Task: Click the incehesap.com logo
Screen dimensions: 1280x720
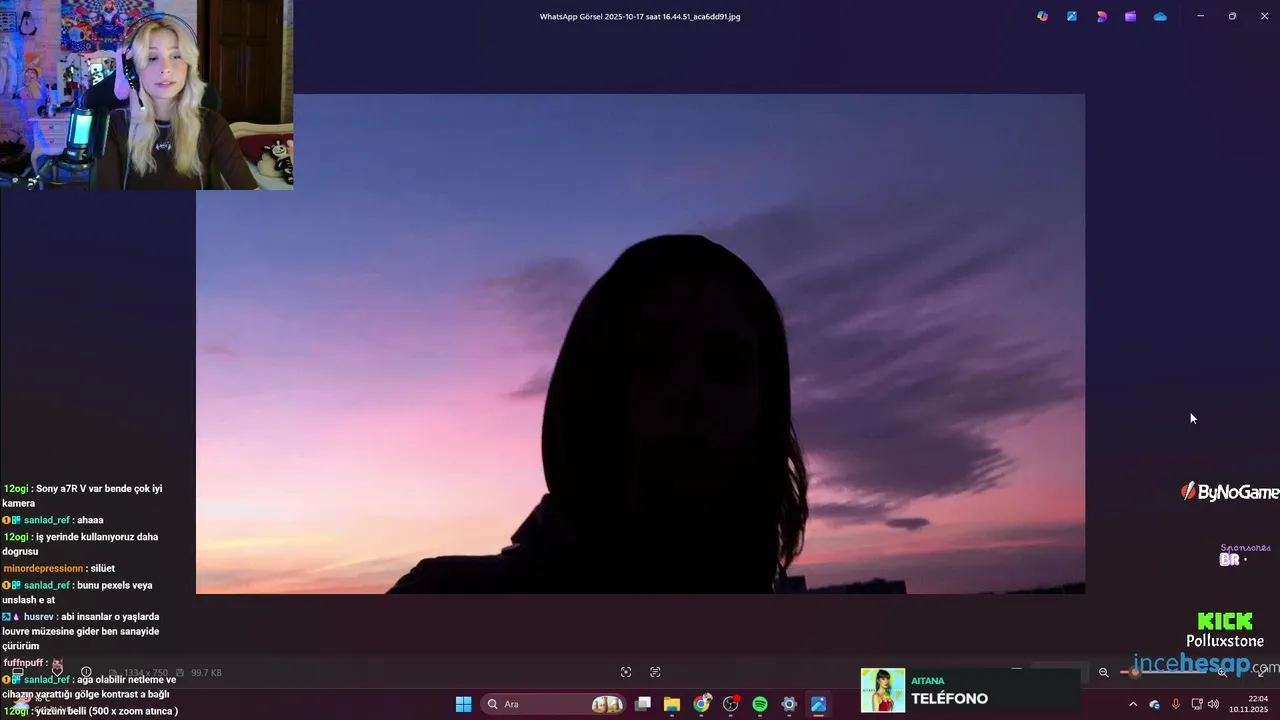Action: 1206,664
